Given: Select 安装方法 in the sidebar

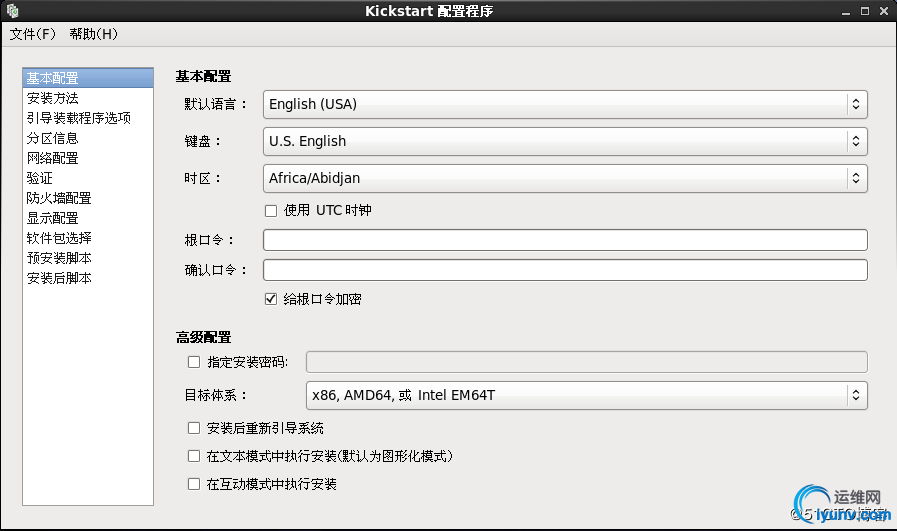Looking at the screenshot, I should coord(88,98).
